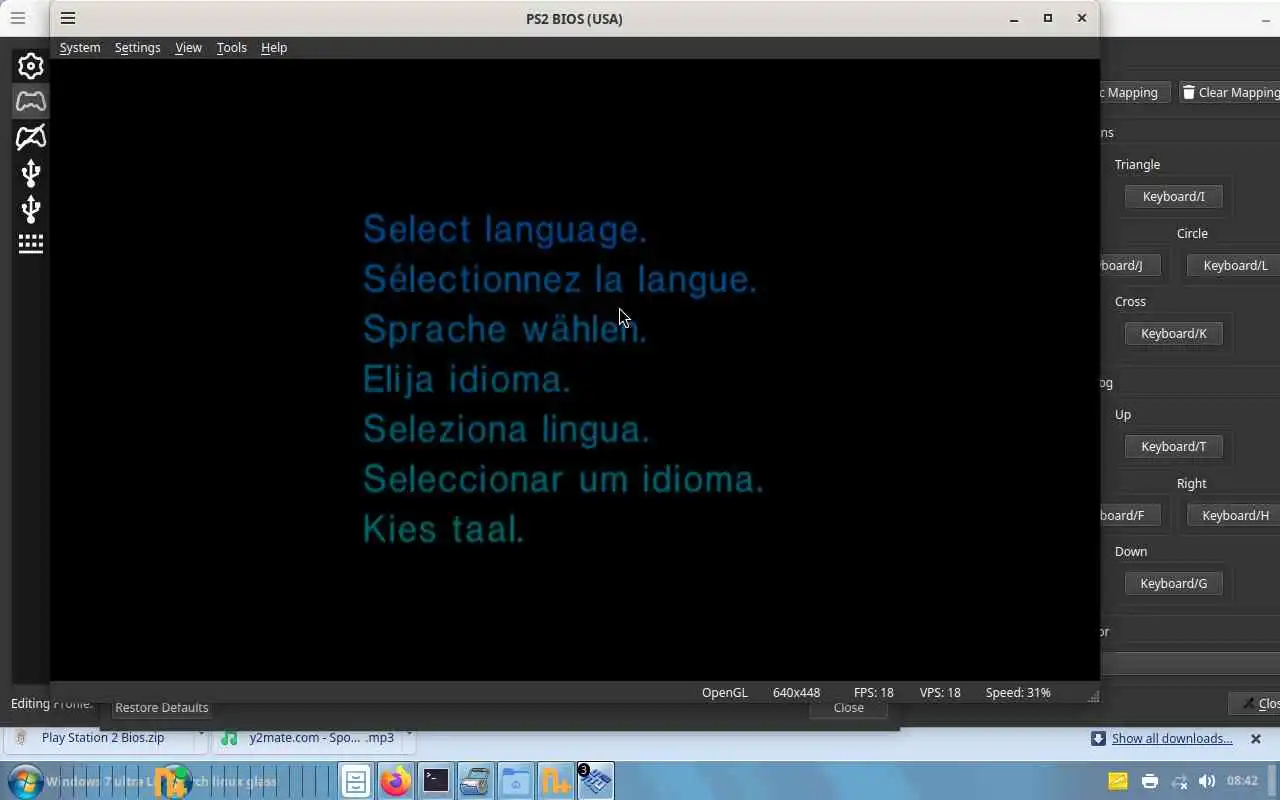Launch Firefox from the taskbar

tap(396, 781)
